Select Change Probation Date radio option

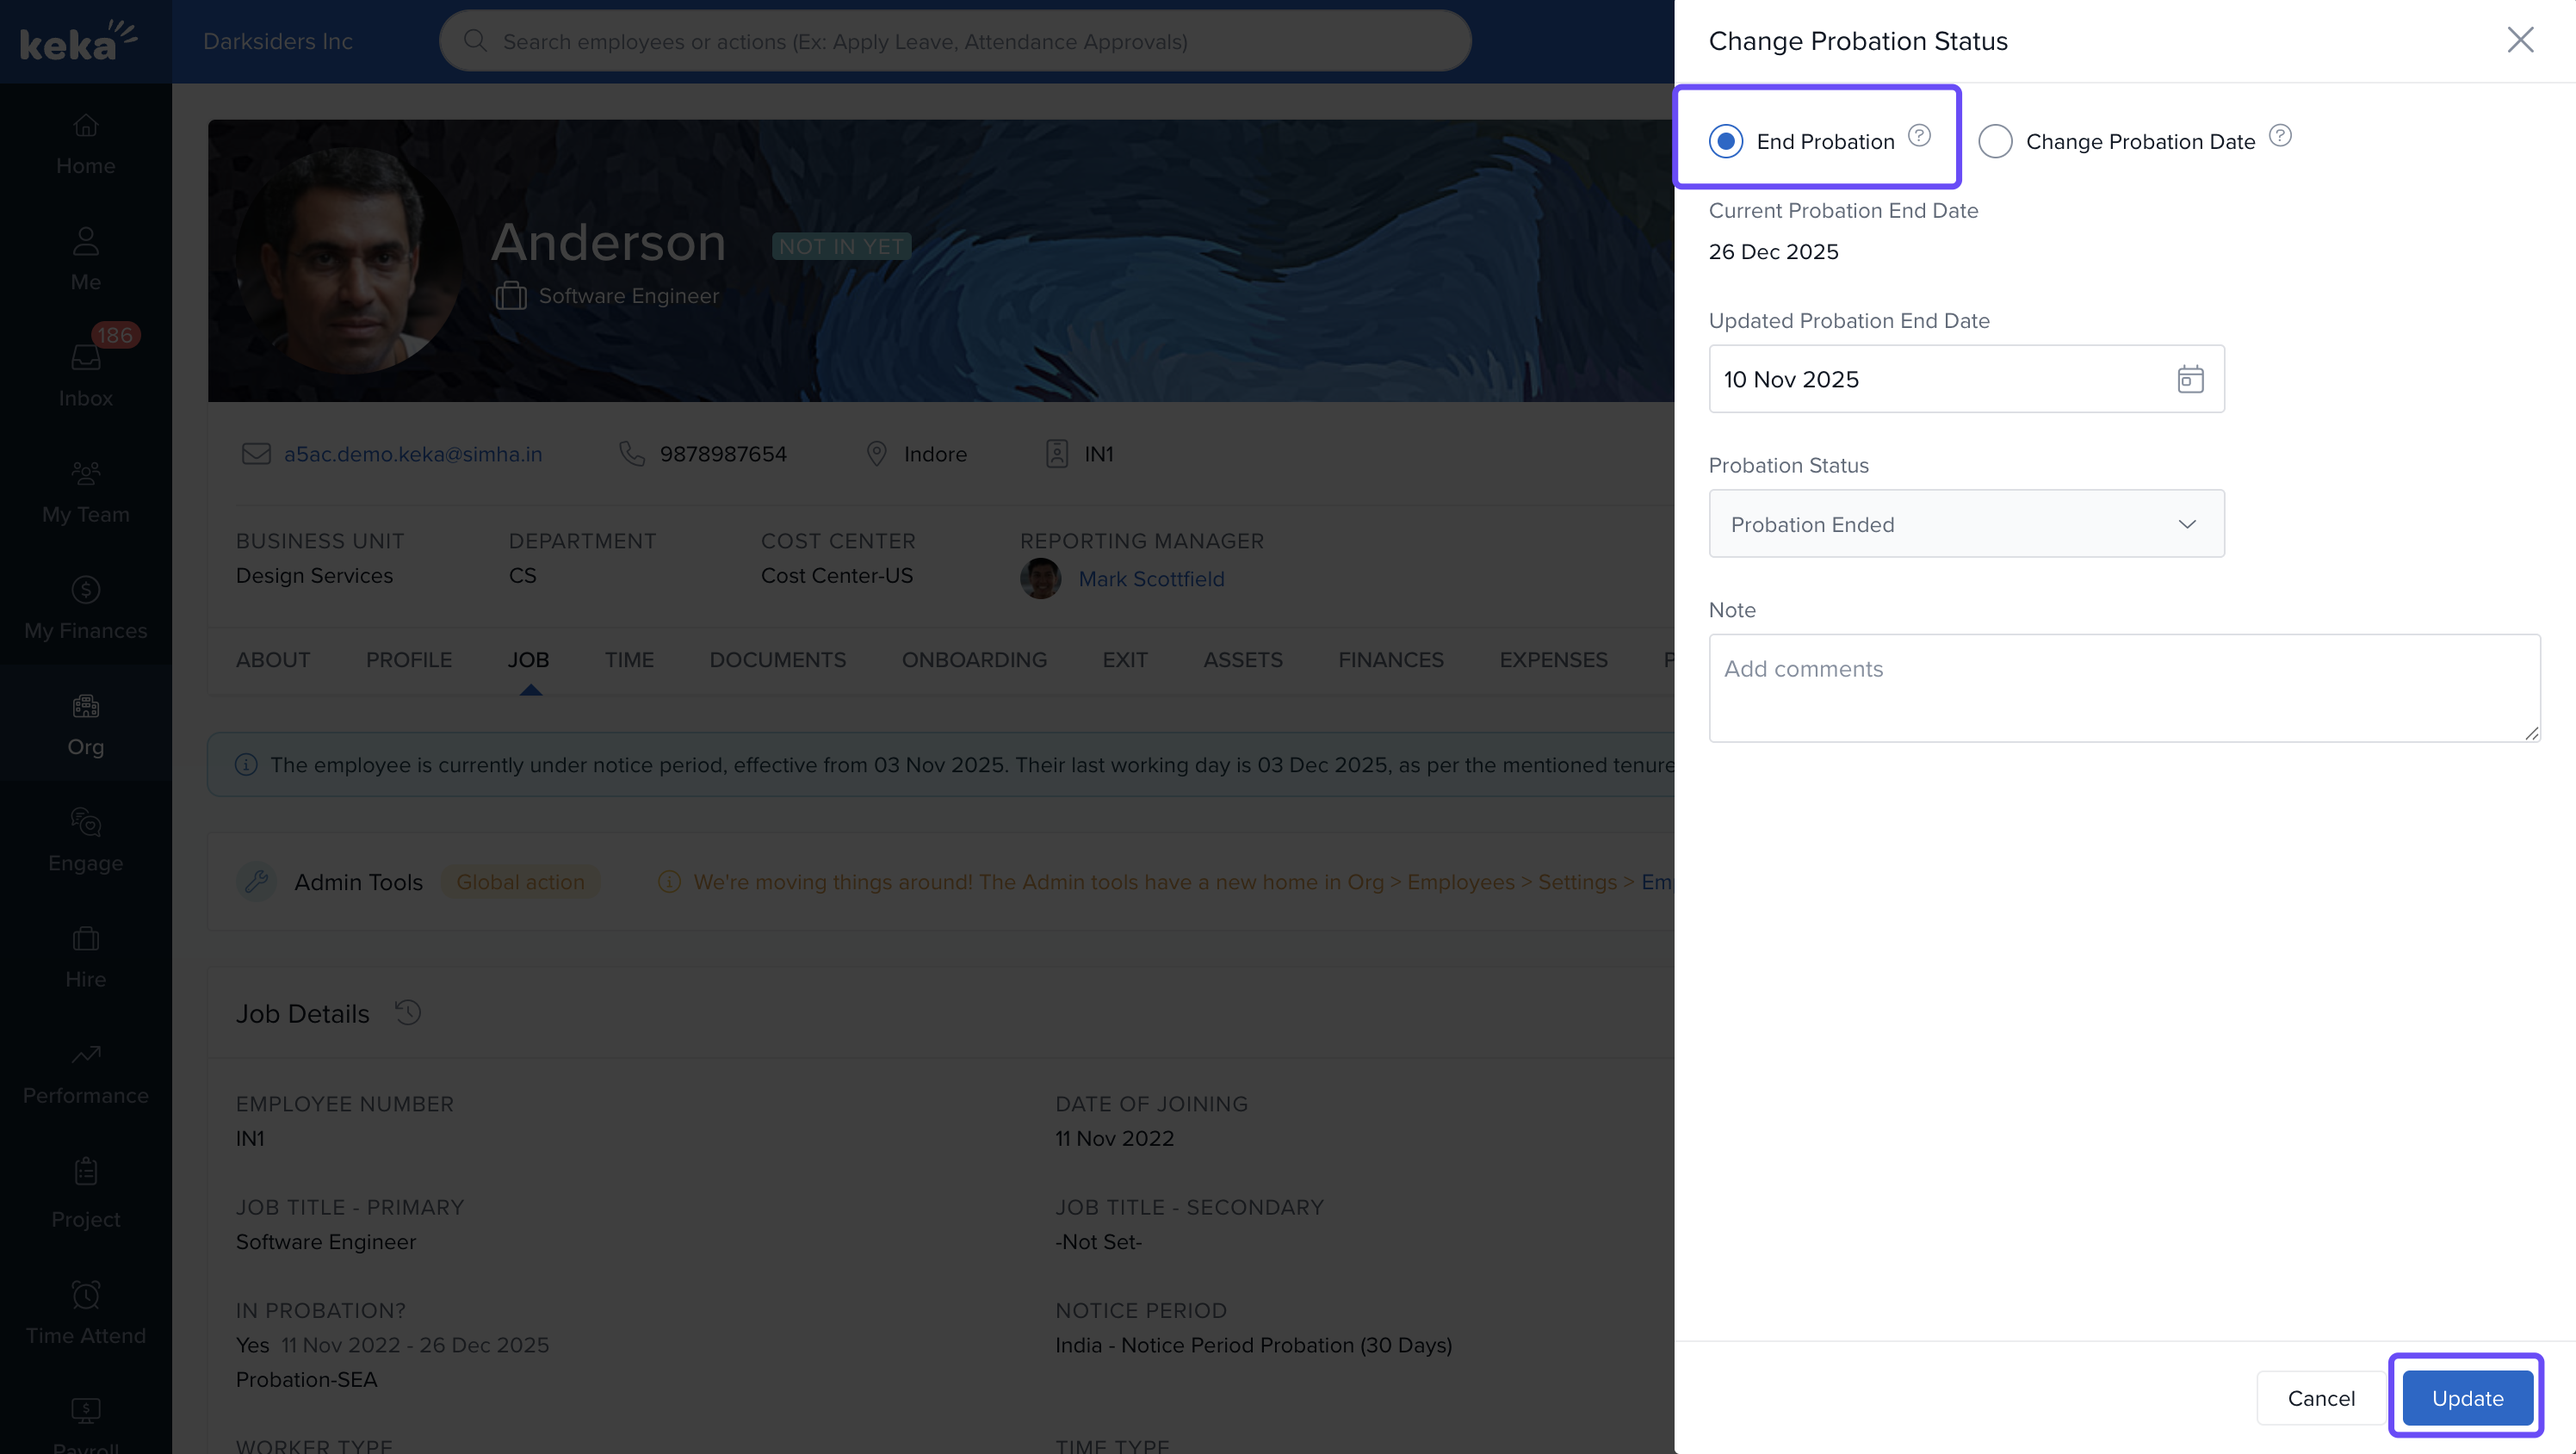[1994, 141]
